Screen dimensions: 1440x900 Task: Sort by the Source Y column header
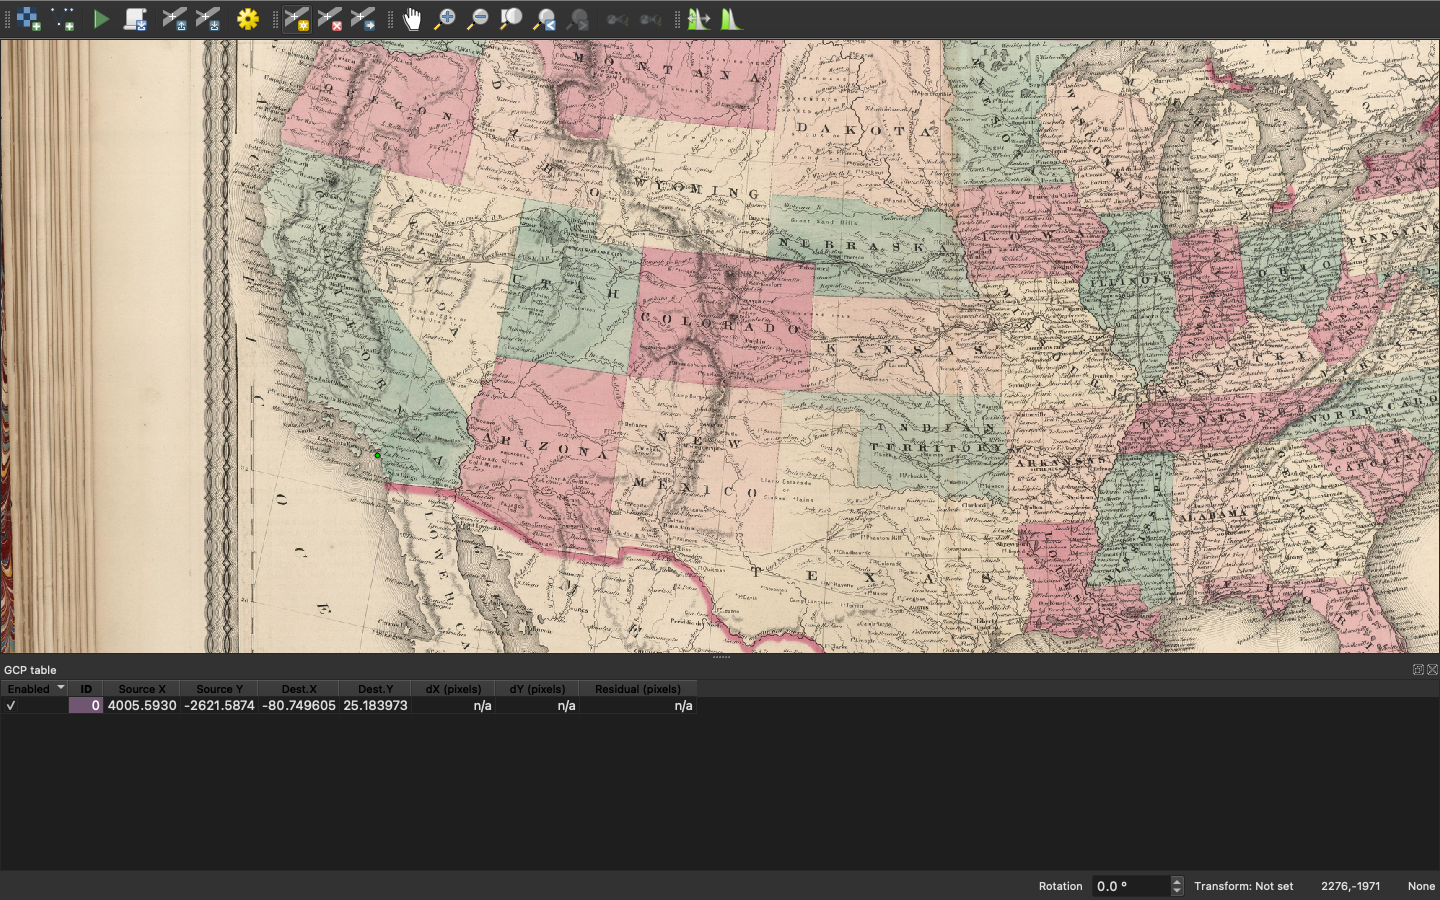(x=219, y=689)
